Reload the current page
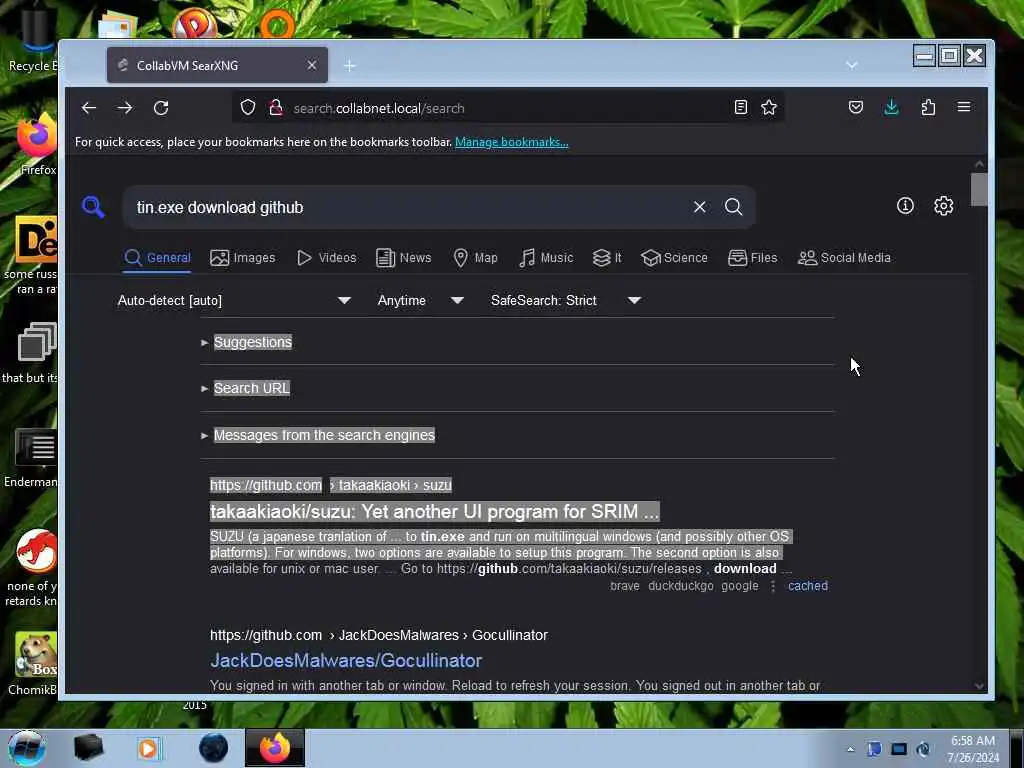The width and height of the screenshot is (1024, 768). pyautogui.click(x=161, y=108)
